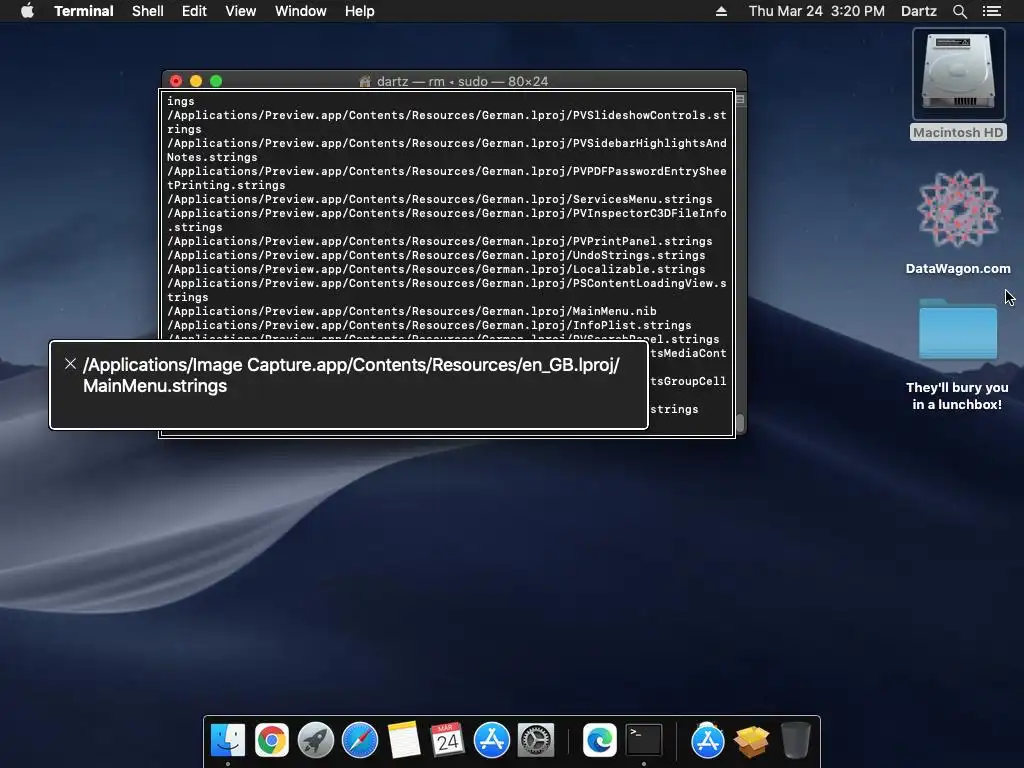
Task: Open the Edit menu
Action: [x=194, y=11]
